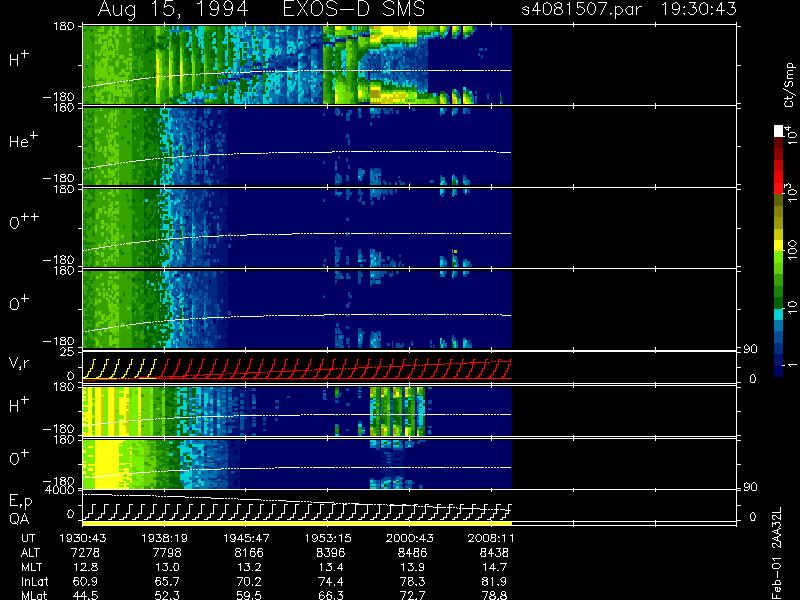Screen dimensions: 800x600
Task: Click the 'Ct/Smp' color bar unit label
Action: coord(789,85)
